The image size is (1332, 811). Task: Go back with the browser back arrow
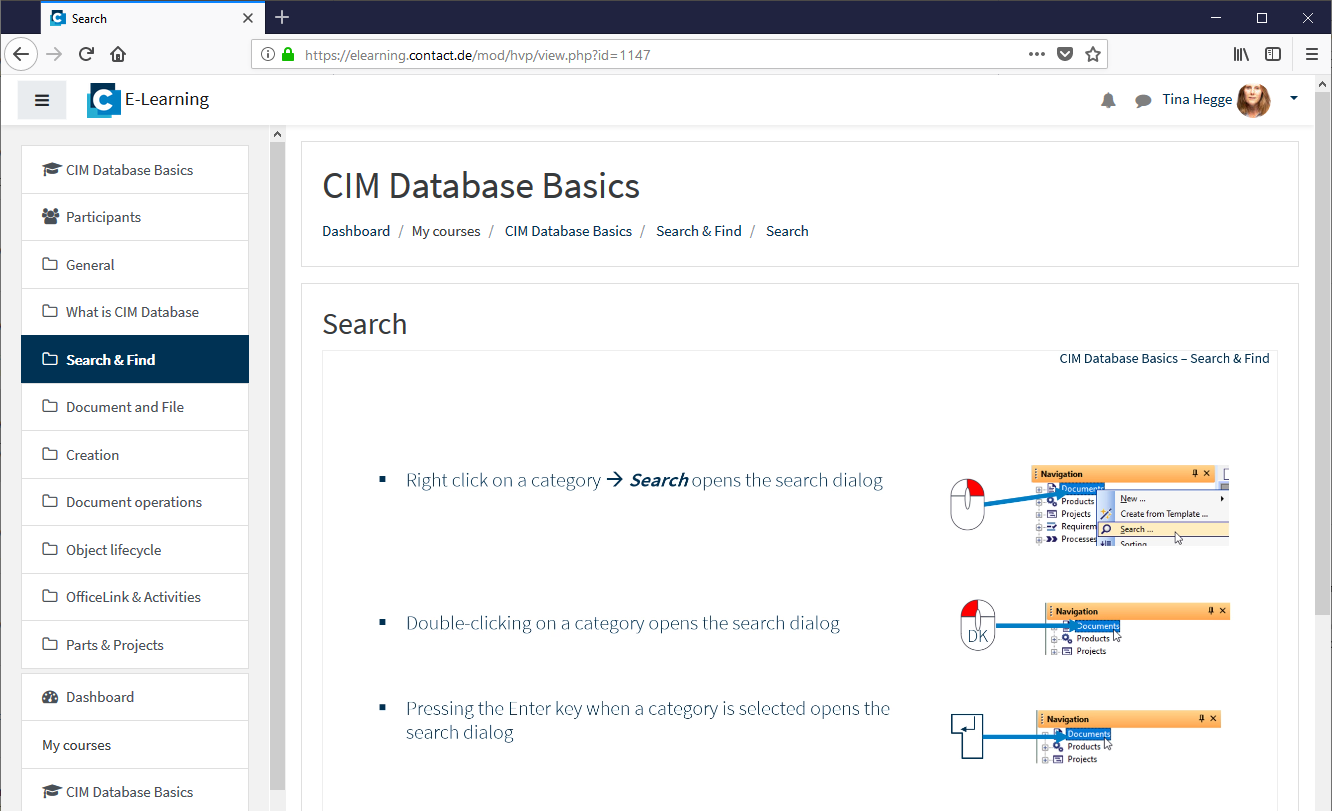click(21, 54)
